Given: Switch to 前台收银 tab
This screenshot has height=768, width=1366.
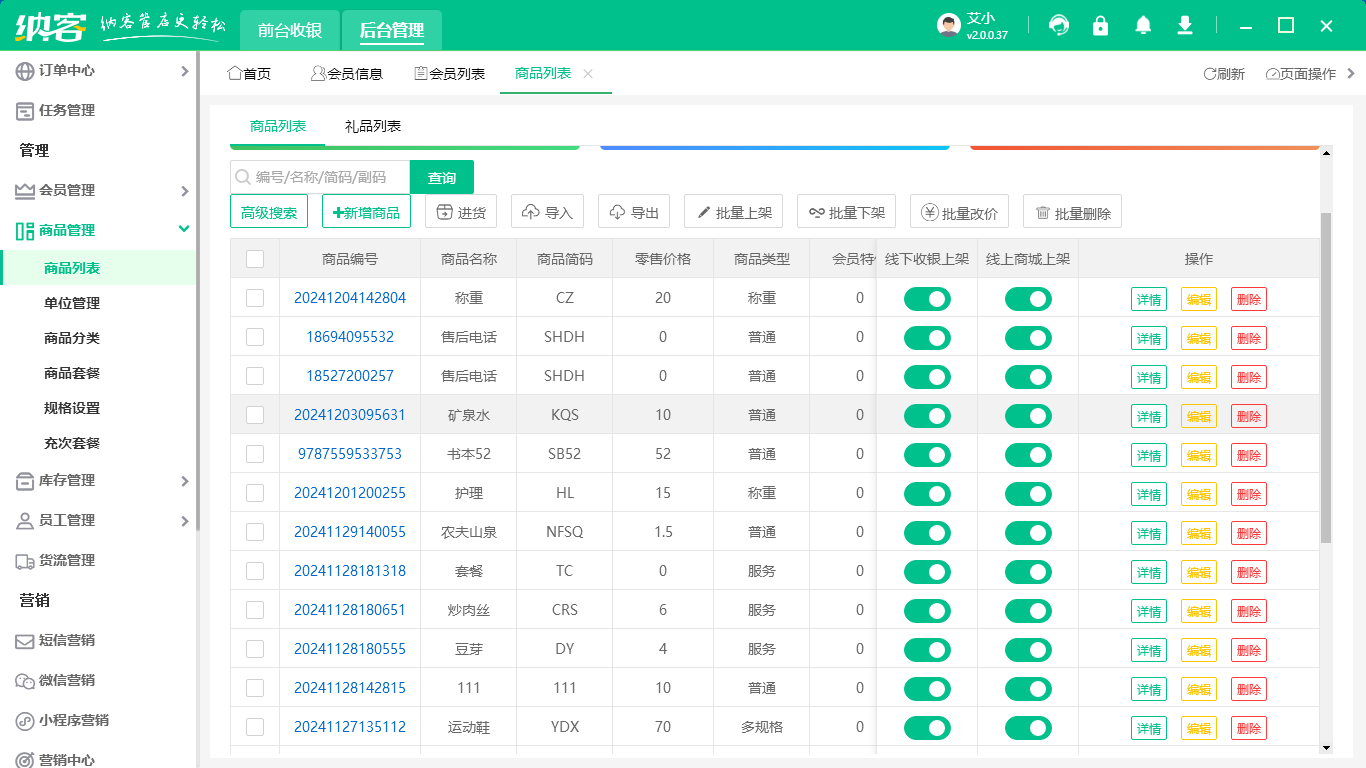Looking at the screenshot, I should tap(290, 31).
